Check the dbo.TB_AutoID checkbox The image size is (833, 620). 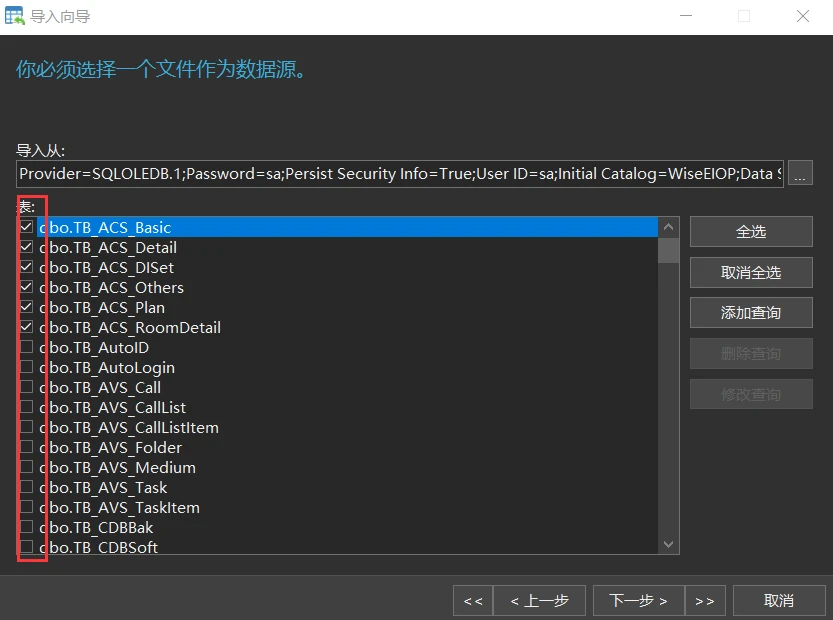(27, 347)
